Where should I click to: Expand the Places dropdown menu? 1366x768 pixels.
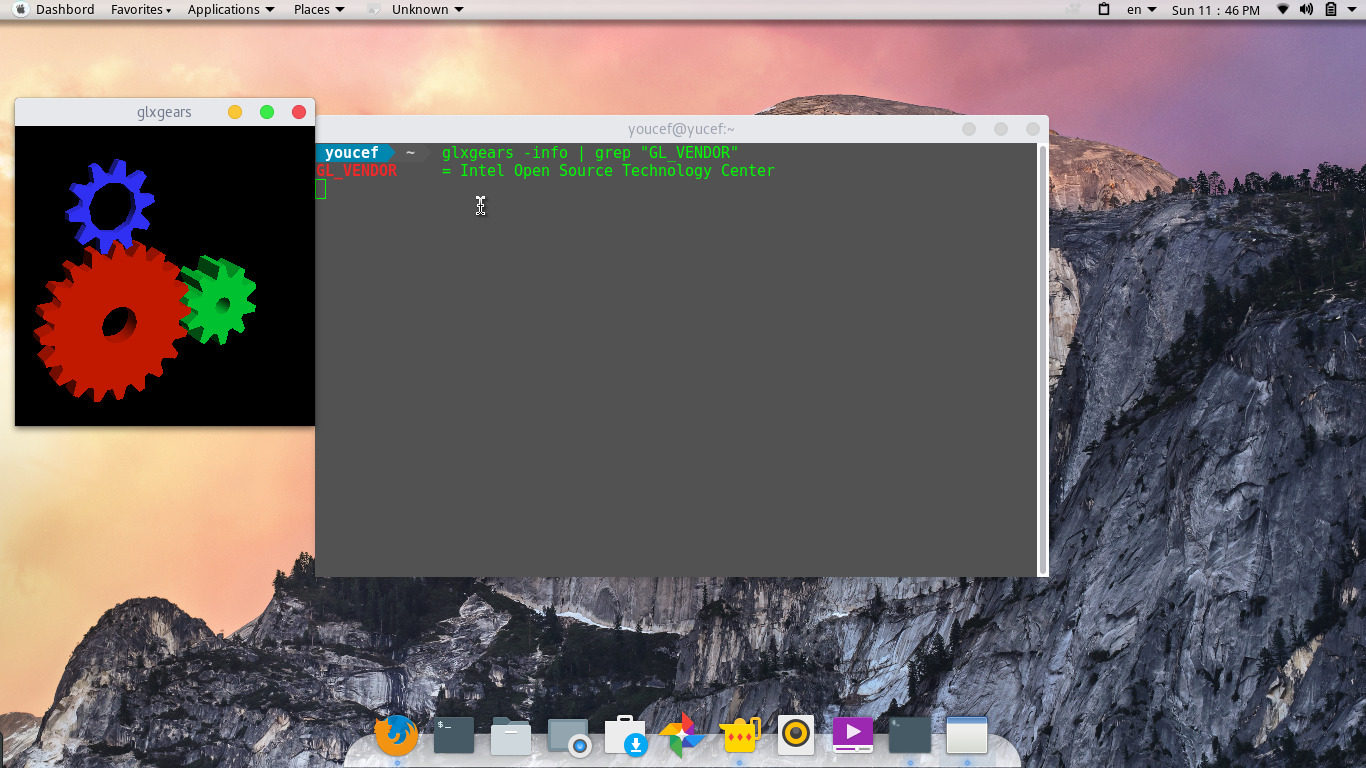[x=319, y=9]
